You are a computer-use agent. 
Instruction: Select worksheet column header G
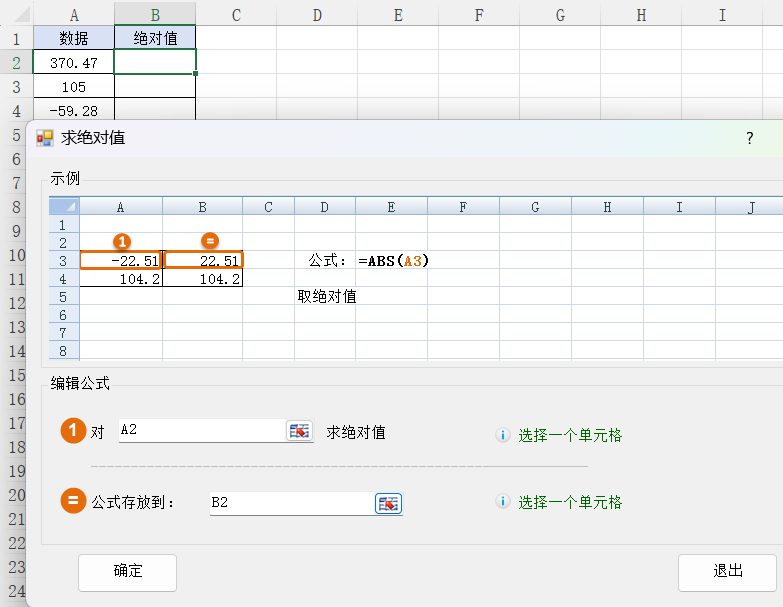pos(560,14)
